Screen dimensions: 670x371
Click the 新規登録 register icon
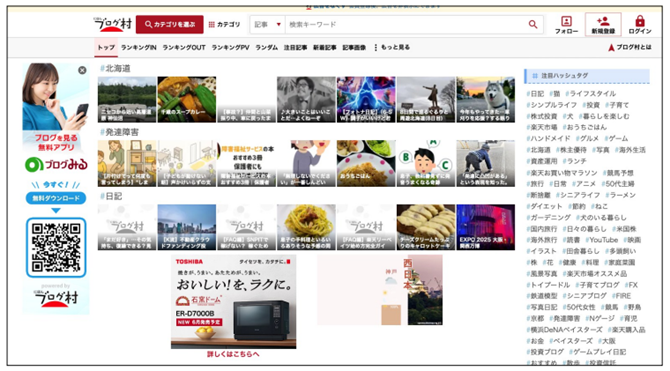click(x=603, y=21)
